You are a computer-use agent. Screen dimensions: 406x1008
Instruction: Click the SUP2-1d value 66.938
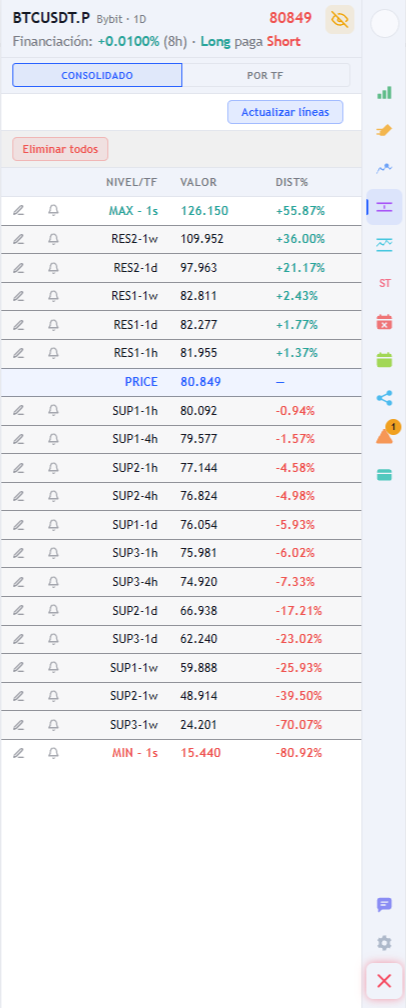(x=199, y=610)
